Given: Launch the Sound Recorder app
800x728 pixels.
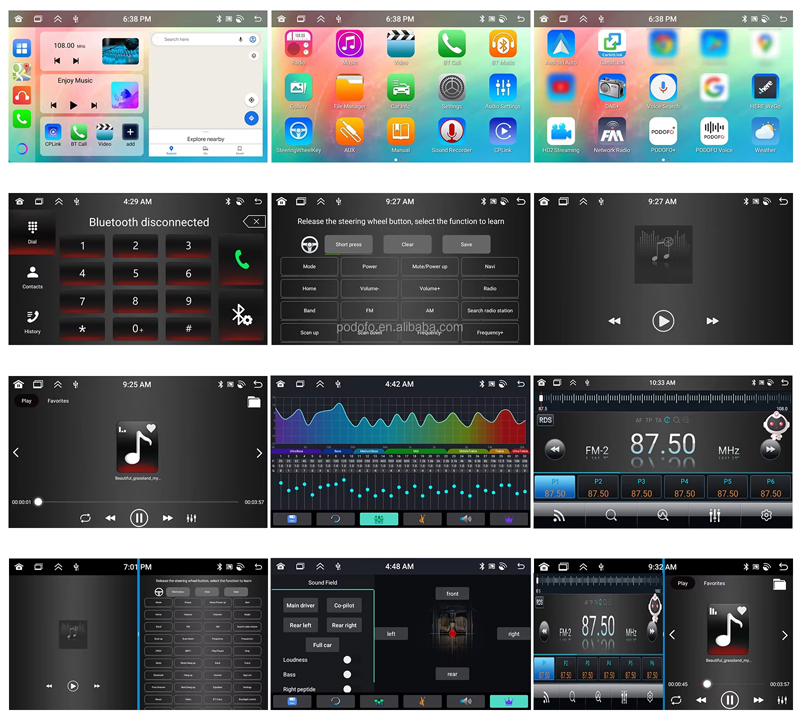Looking at the screenshot, I should click(451, 132).
